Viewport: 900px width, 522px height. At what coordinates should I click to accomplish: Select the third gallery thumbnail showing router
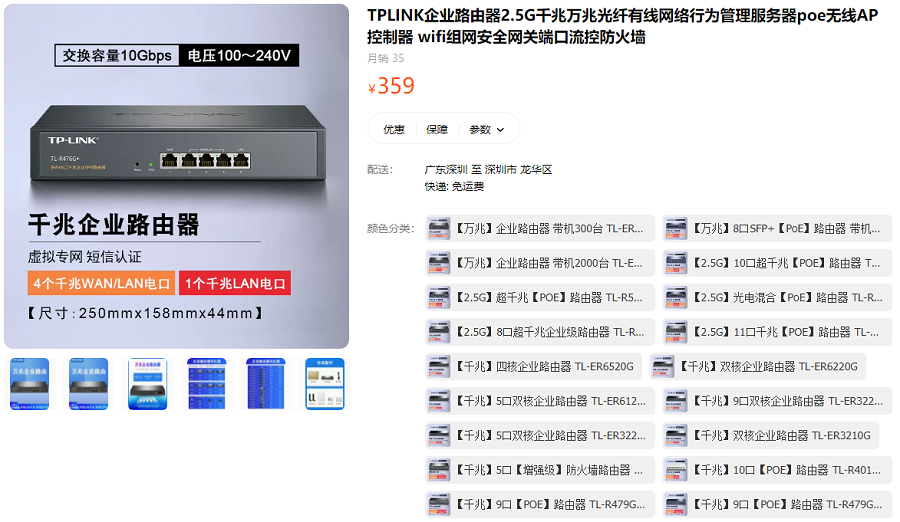tap(148, 384)
